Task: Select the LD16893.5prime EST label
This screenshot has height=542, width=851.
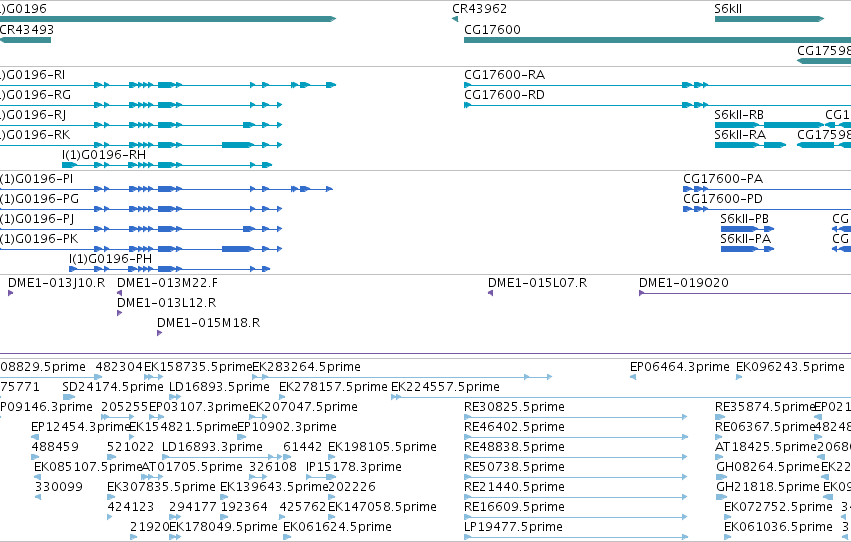Action: [219, 387]
